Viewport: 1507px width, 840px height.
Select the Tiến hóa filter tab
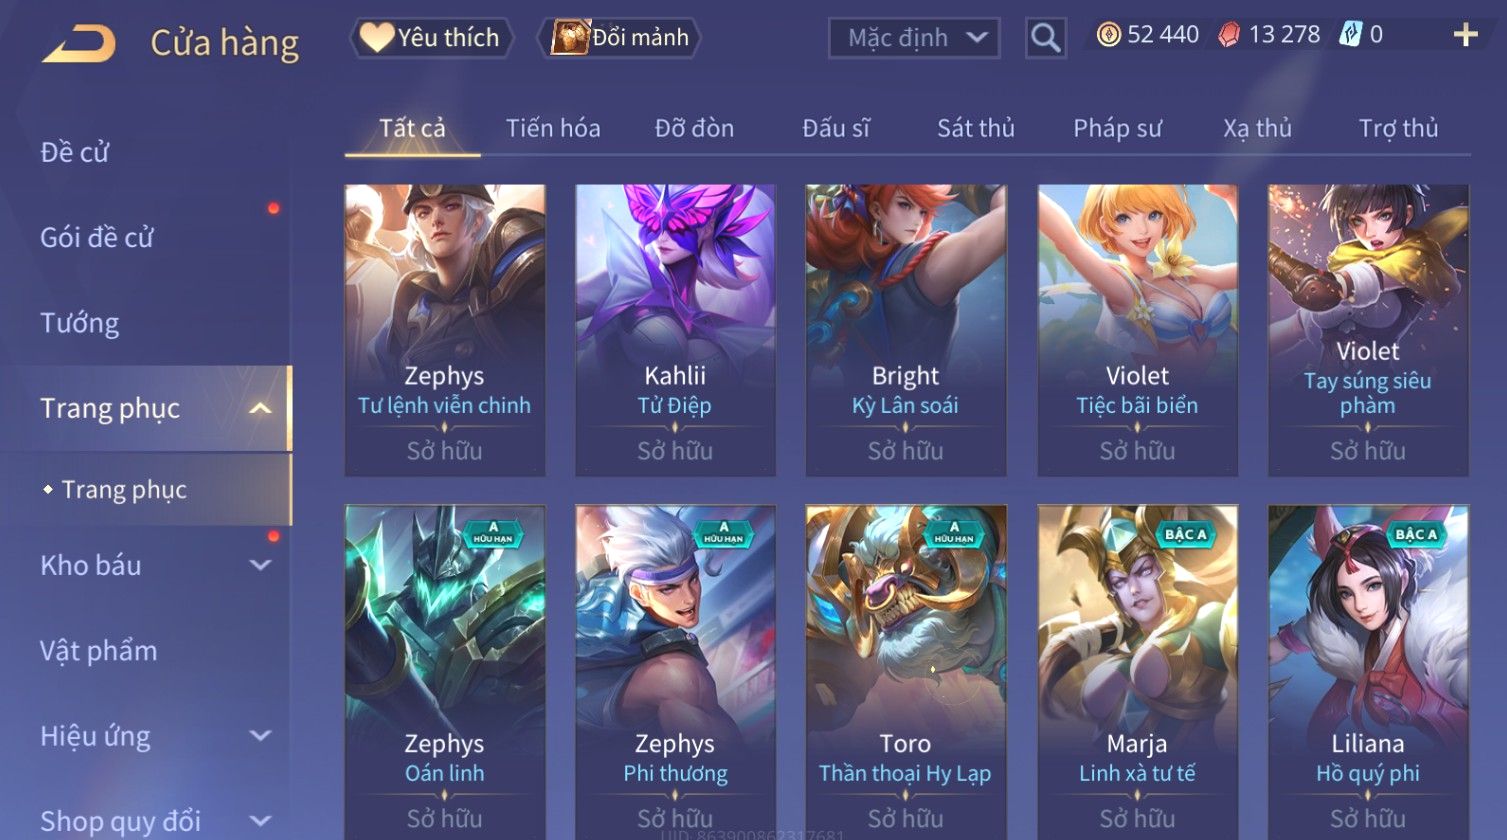point(553,128)
